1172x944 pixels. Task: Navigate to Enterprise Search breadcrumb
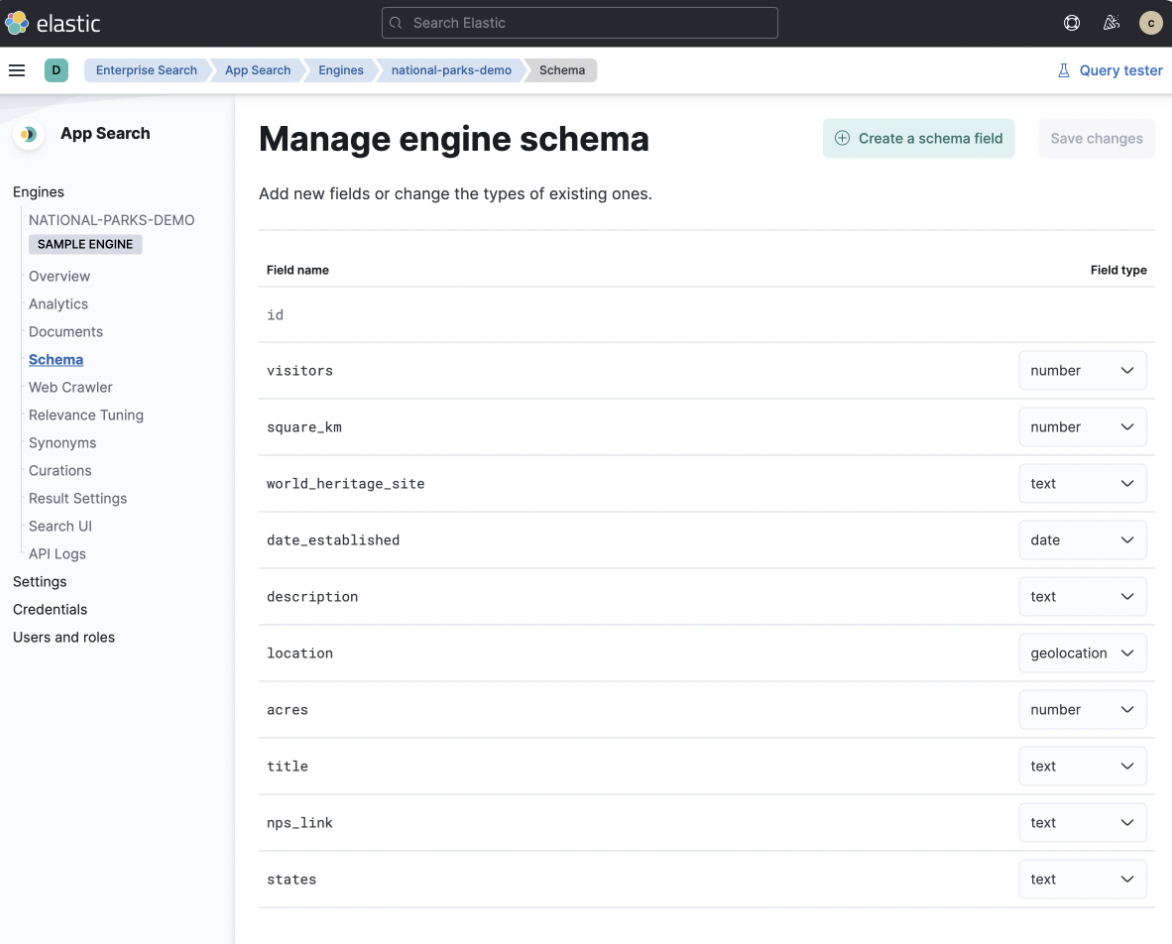pyautogui.click(x=146, y=70)
